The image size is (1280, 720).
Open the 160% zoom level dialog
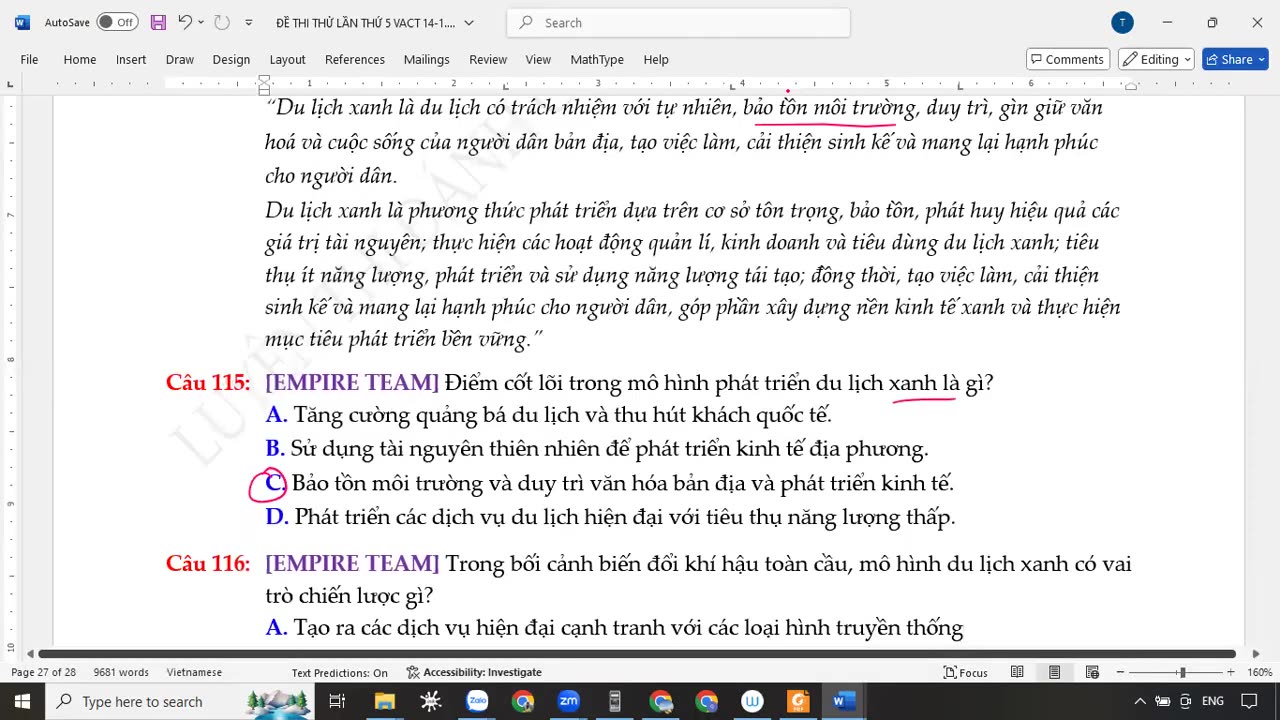pos(1259,672)
